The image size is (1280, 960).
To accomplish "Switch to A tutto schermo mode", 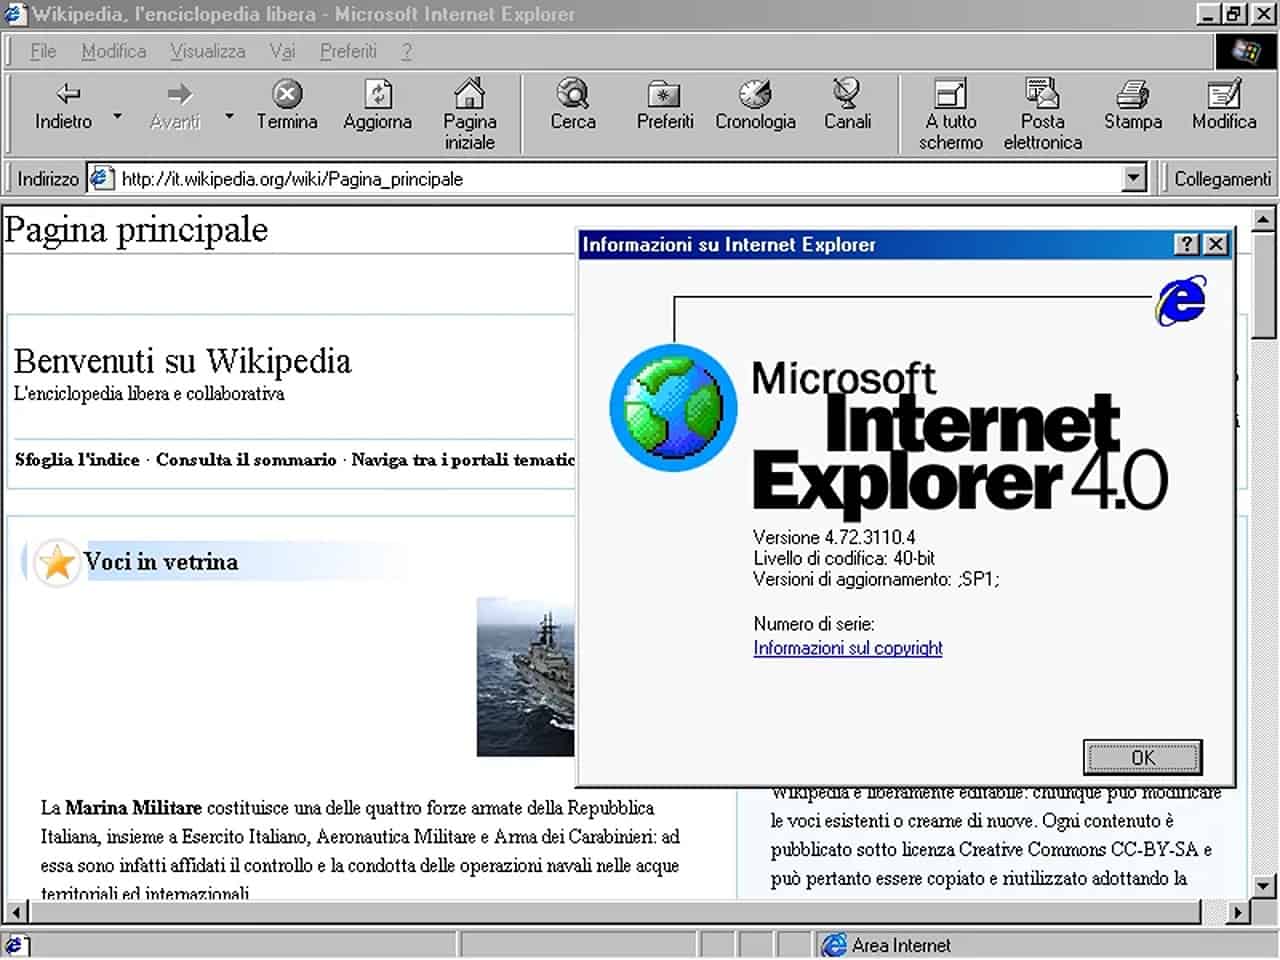I will [950, 95].
